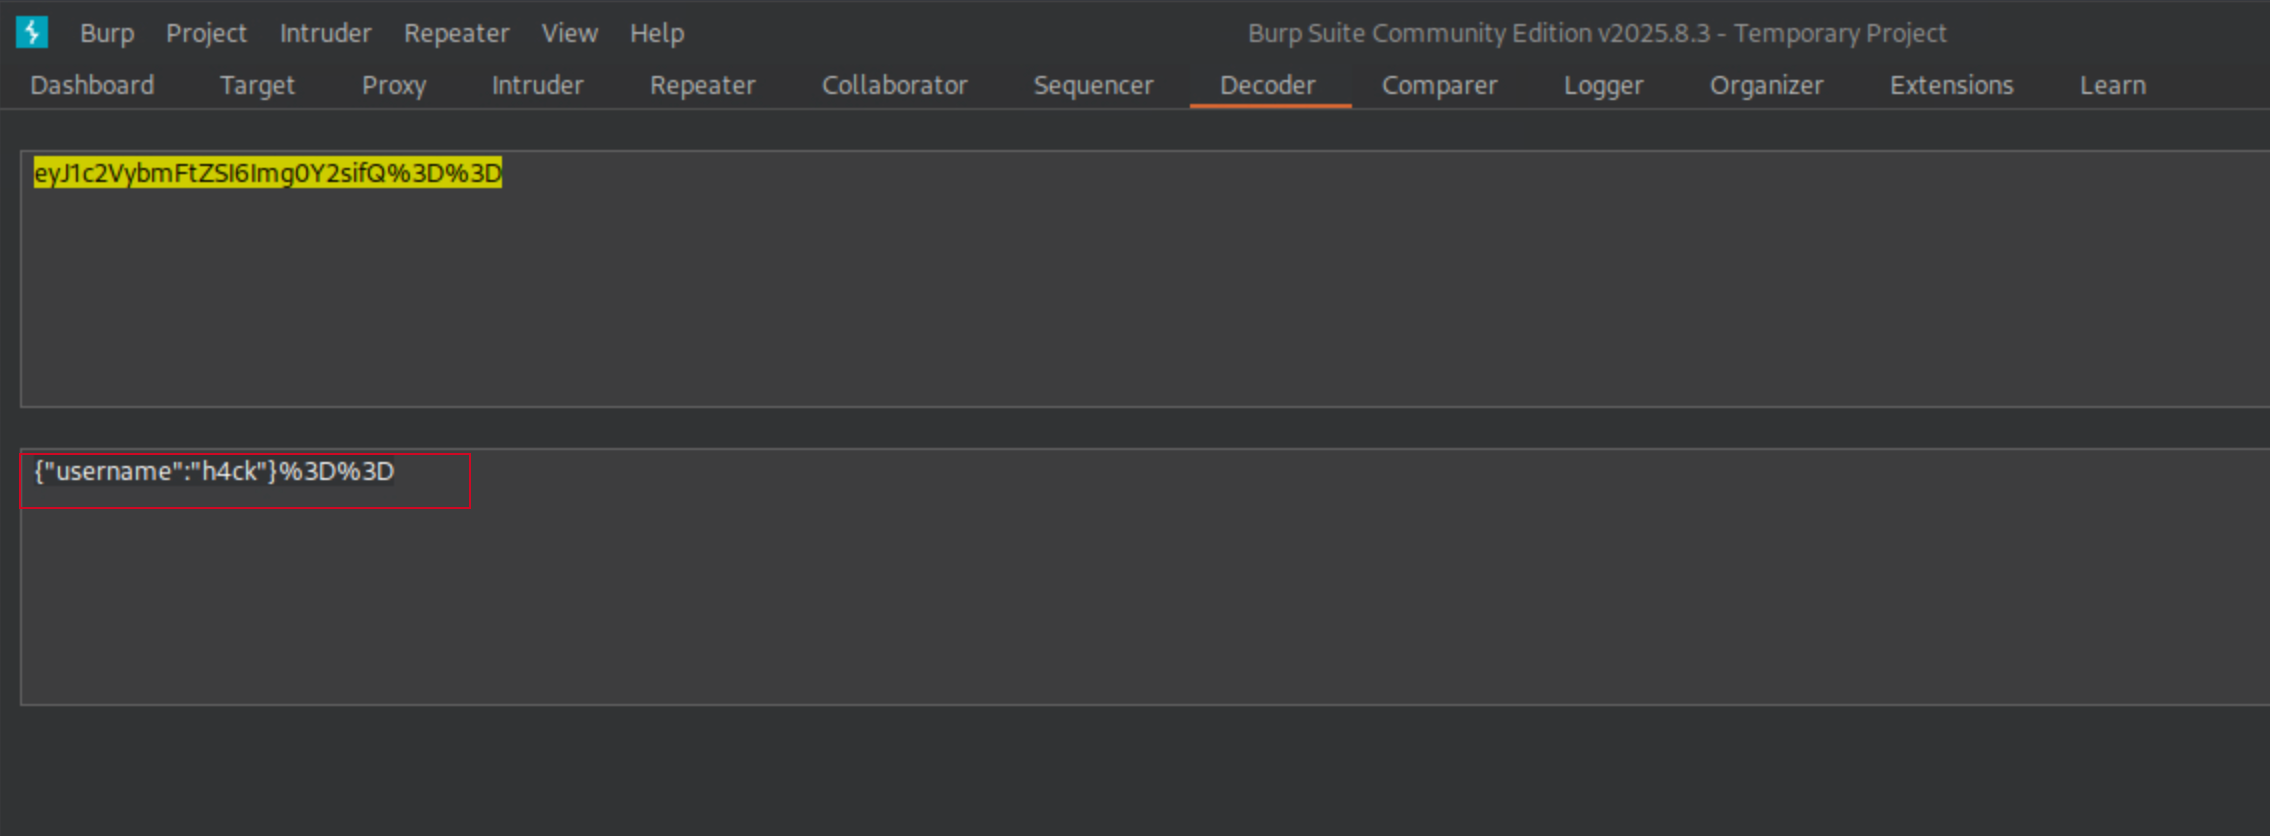Go to the Intruder tool tab
Image resolution: width=2270 pixels, height=836 pixels.
[537, 85]
